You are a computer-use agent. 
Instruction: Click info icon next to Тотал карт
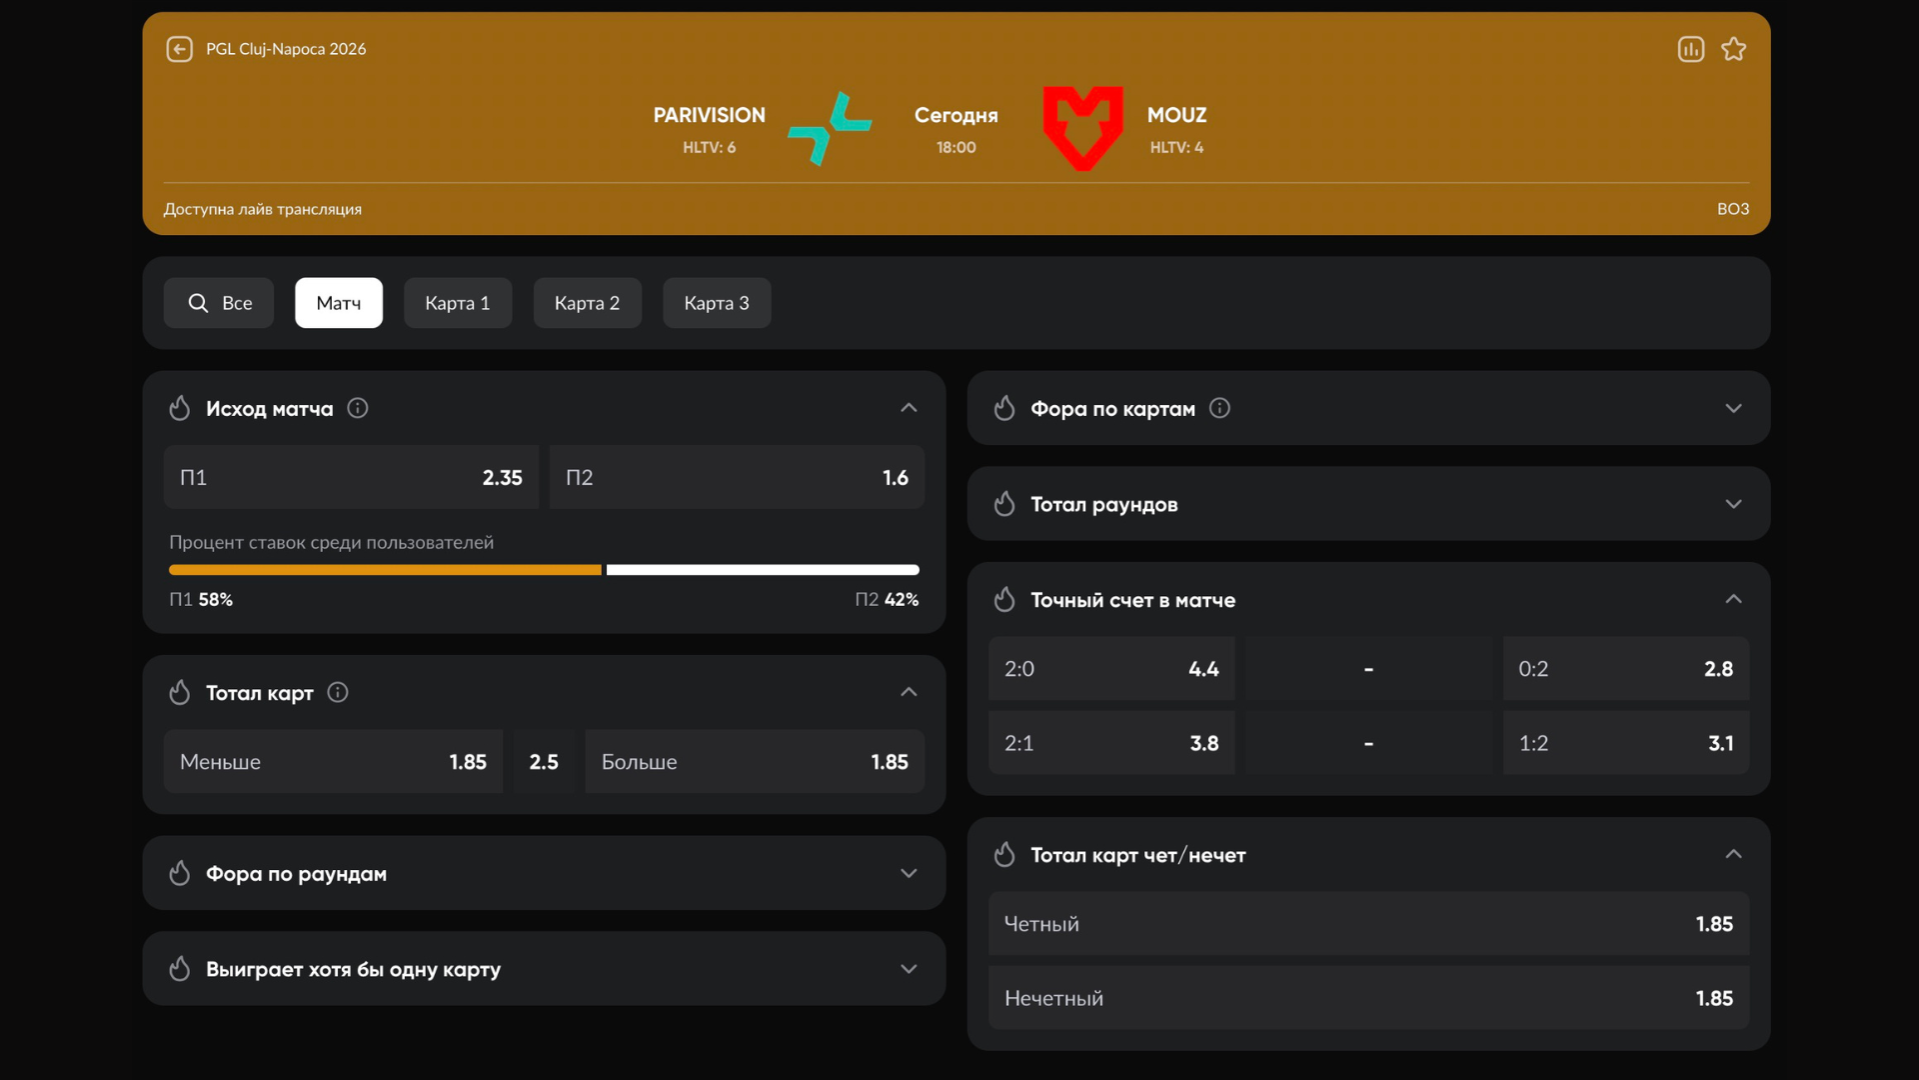pos(338,692)
